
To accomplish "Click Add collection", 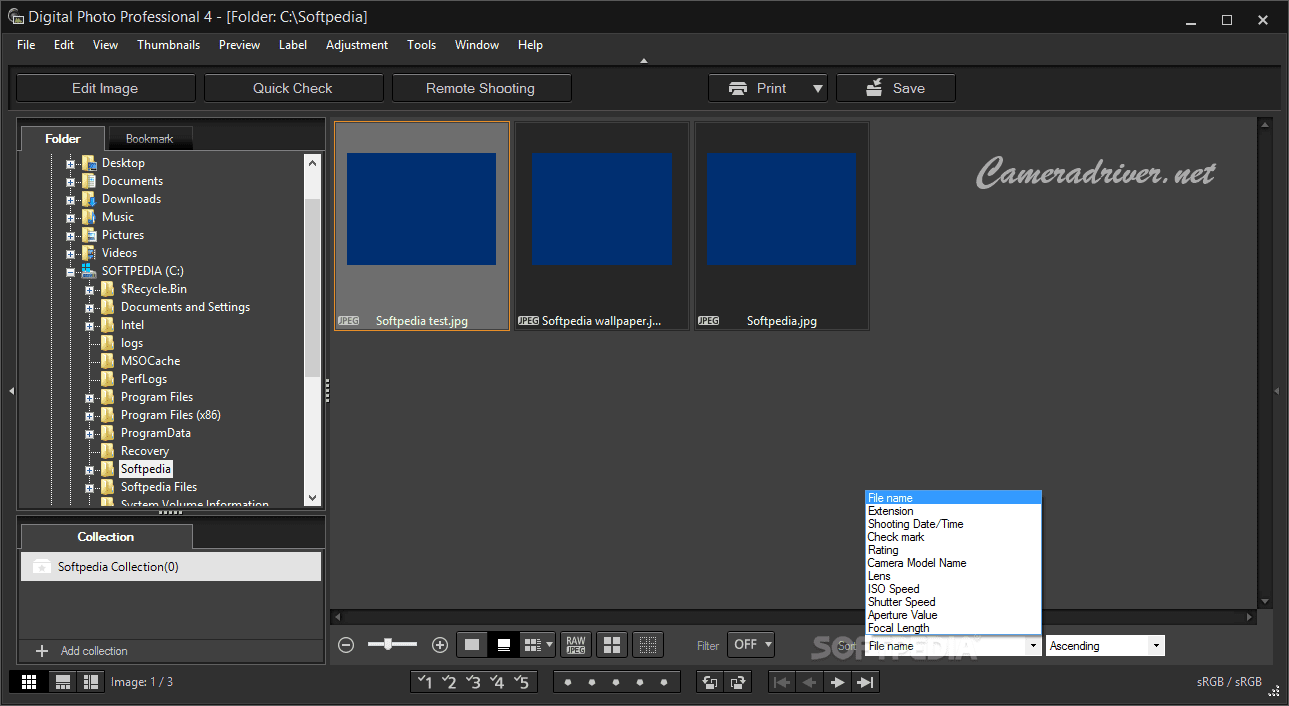I will pyautogui.click(x=94, y=651).
